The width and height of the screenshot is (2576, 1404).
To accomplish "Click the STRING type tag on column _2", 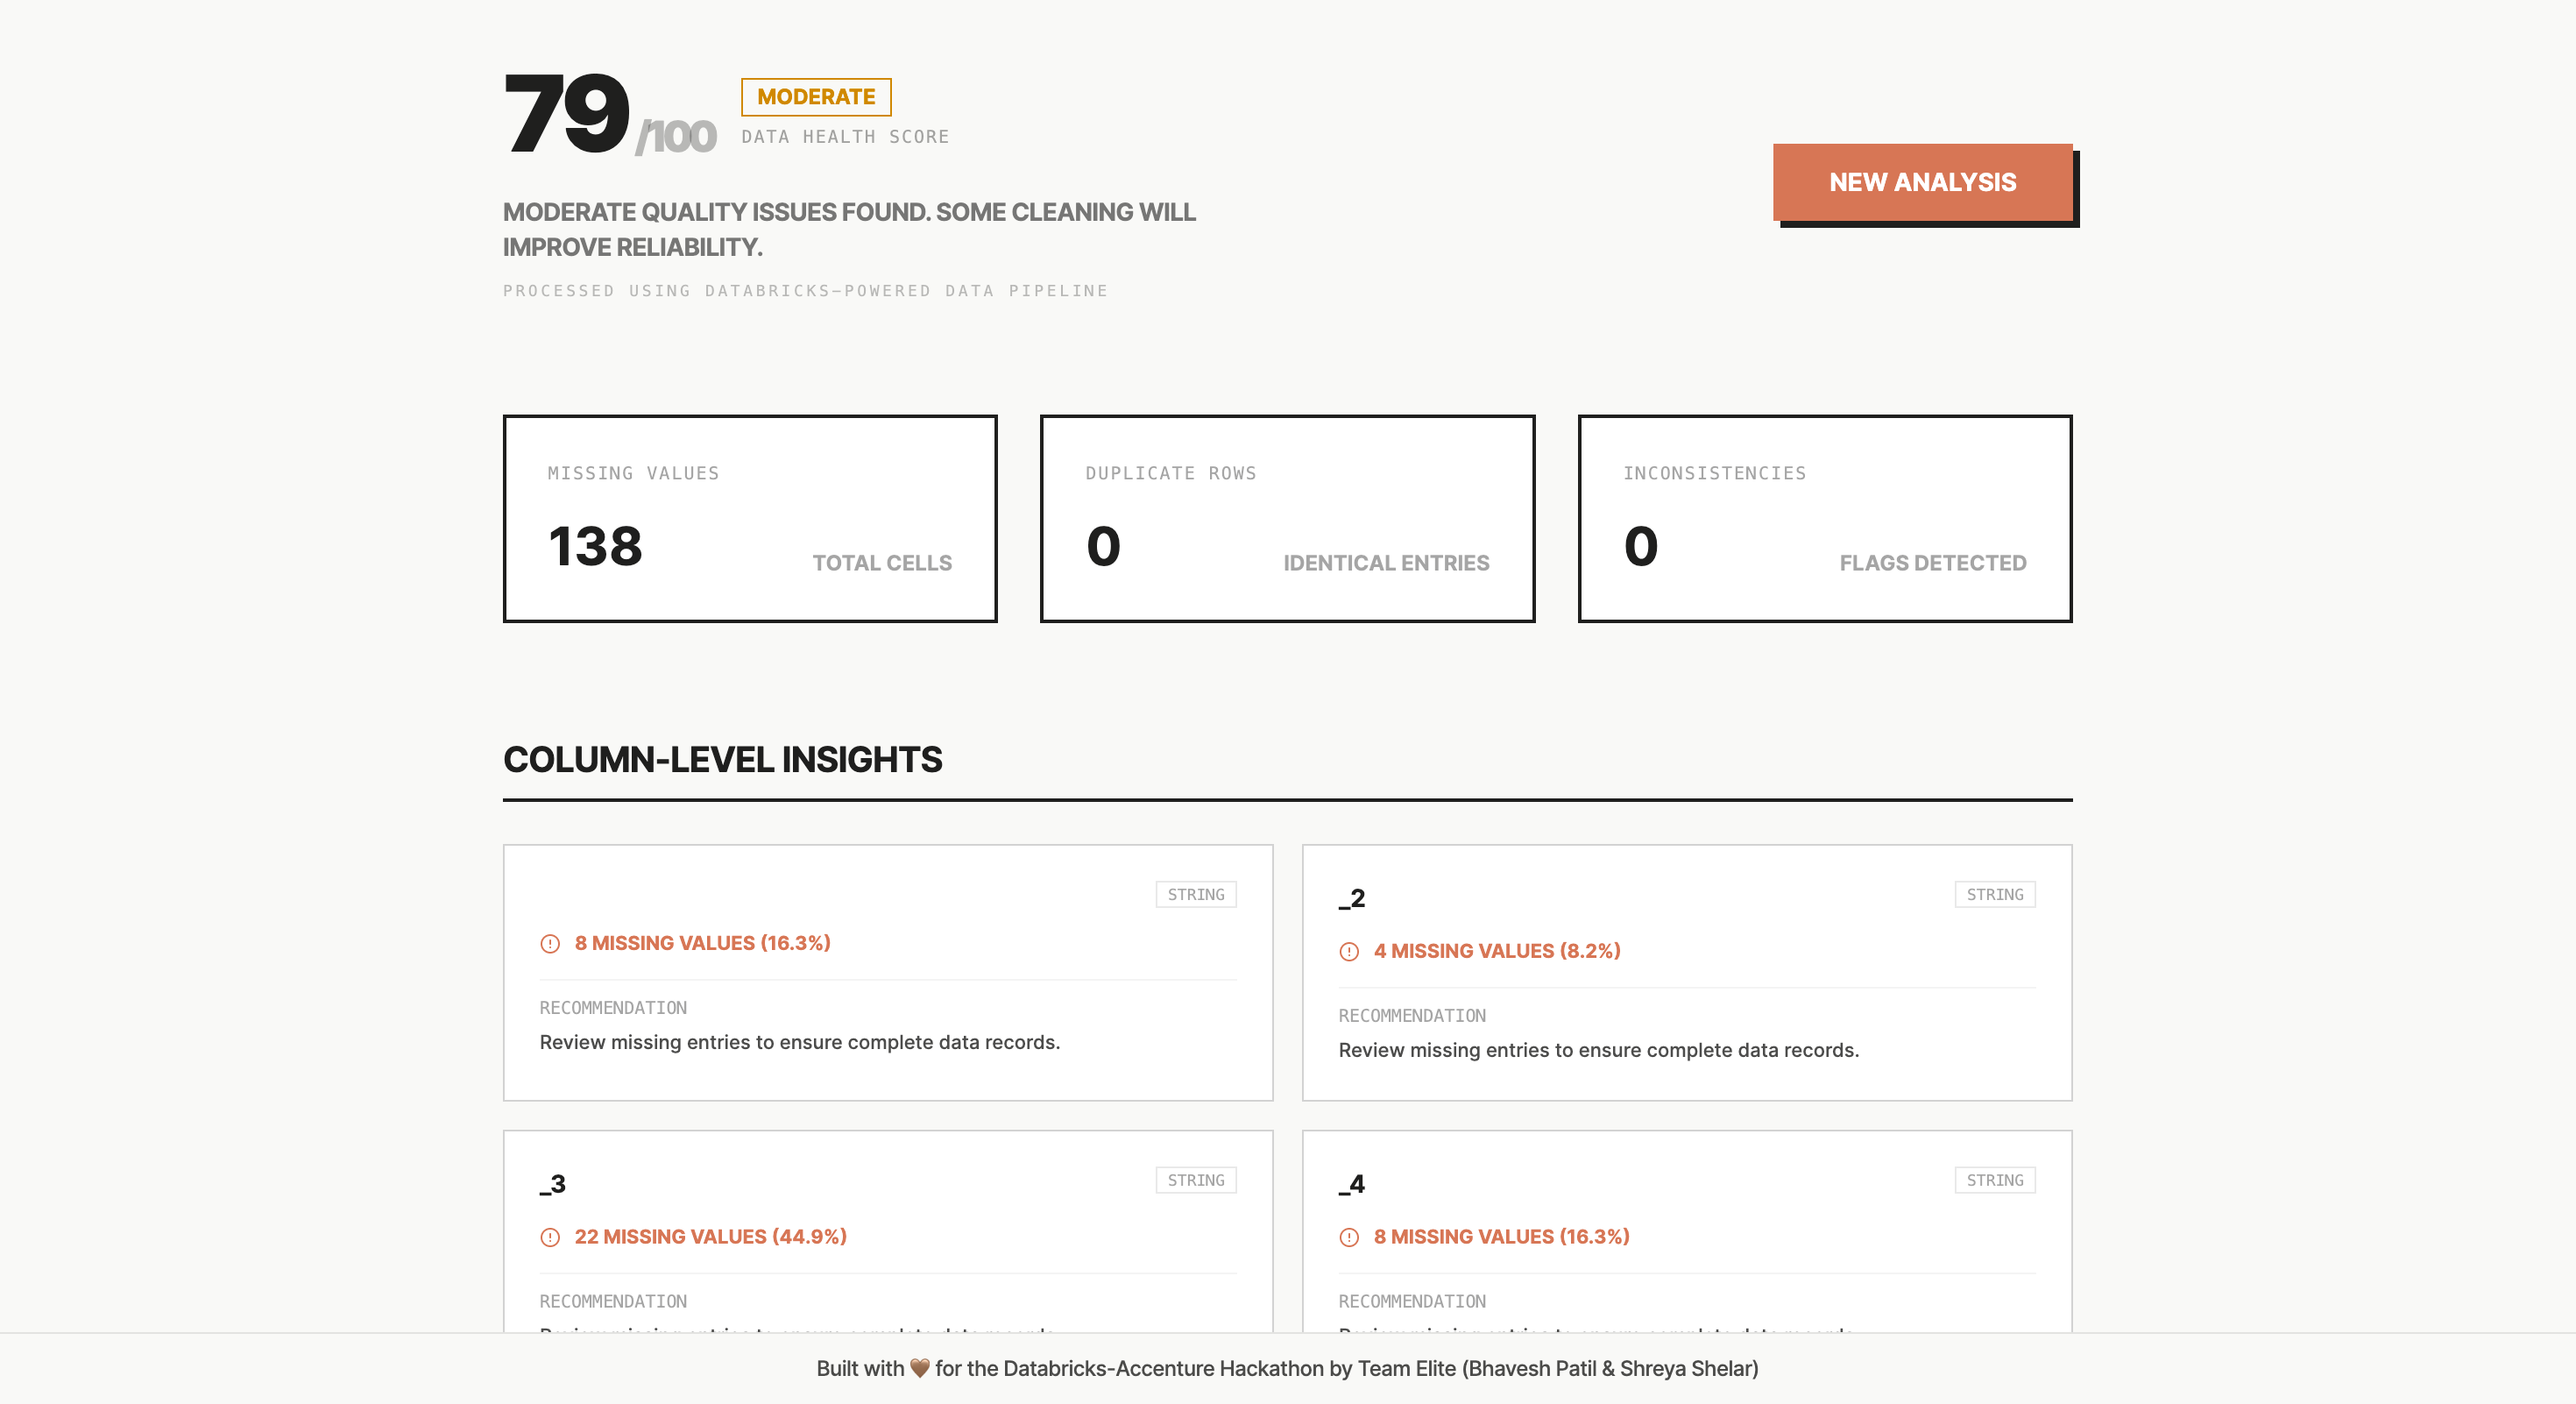I will click(1994, 894).
